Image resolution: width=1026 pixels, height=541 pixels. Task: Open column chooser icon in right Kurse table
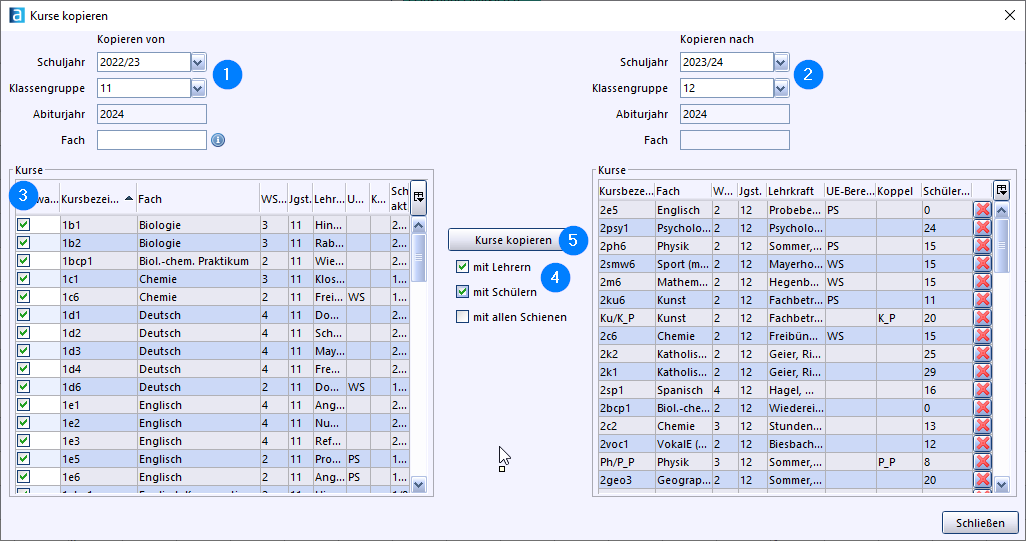coord(1001,190)
